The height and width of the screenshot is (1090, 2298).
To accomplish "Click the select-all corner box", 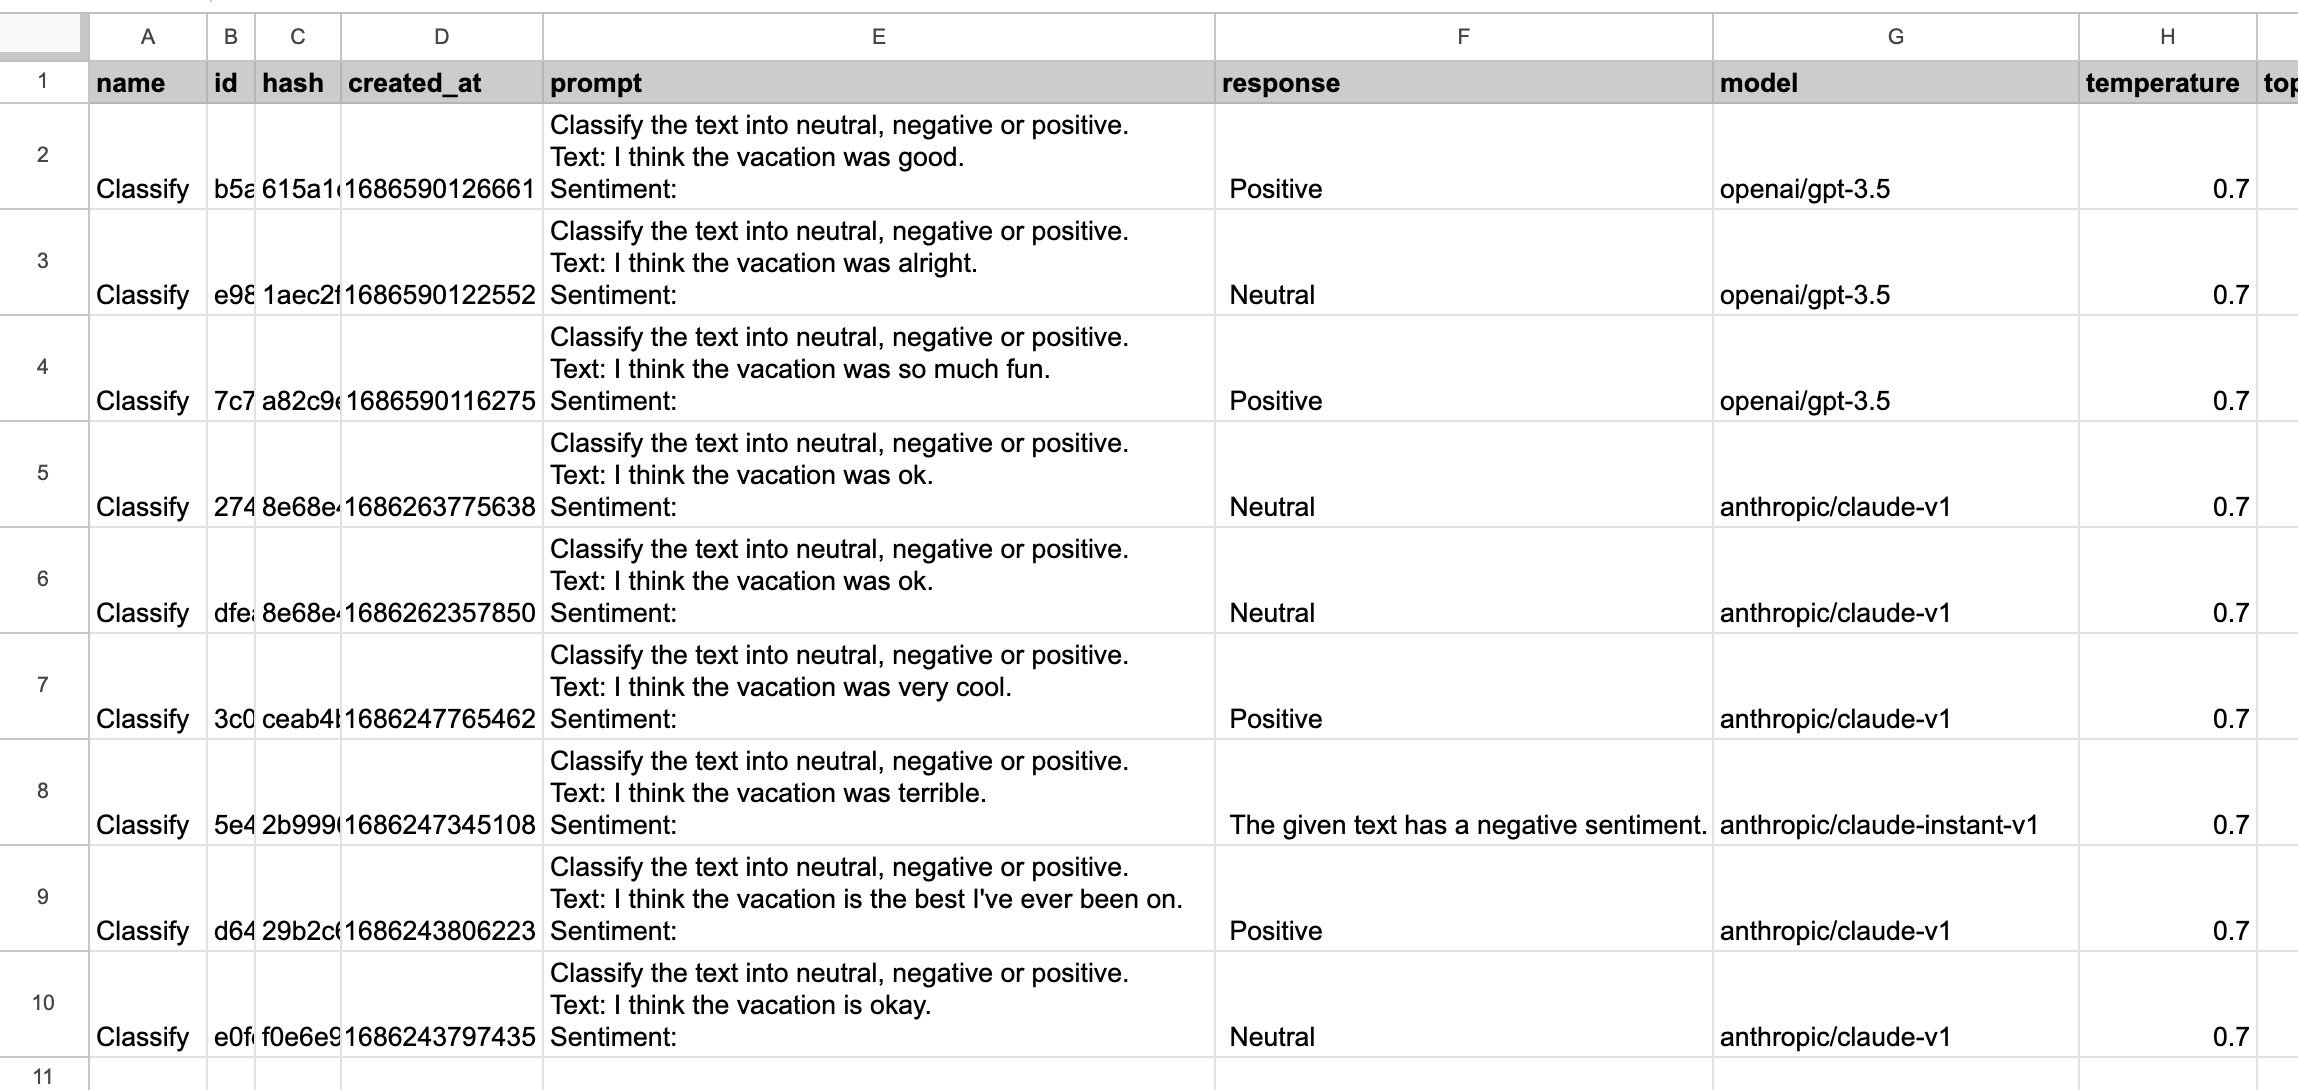I will pos(40,35).
